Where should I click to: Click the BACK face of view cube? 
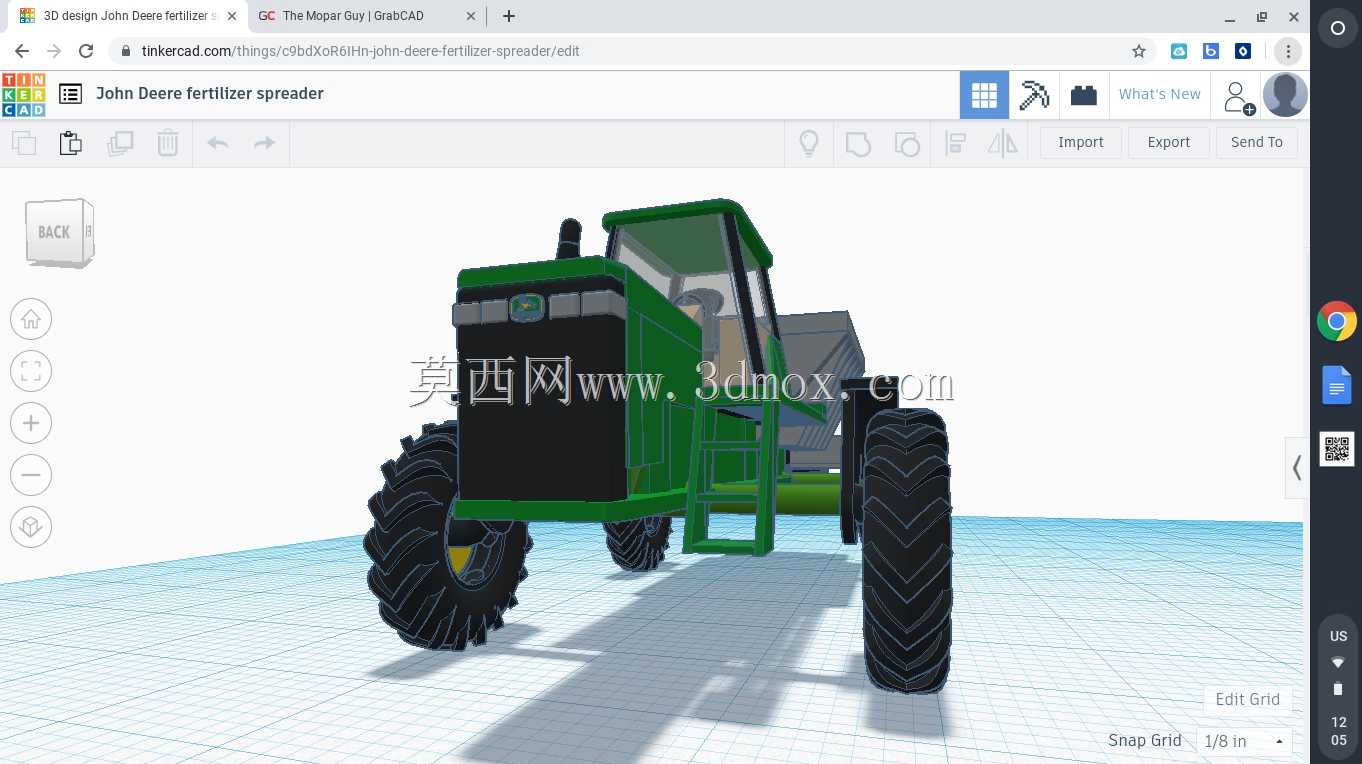[x=54, y=233]
